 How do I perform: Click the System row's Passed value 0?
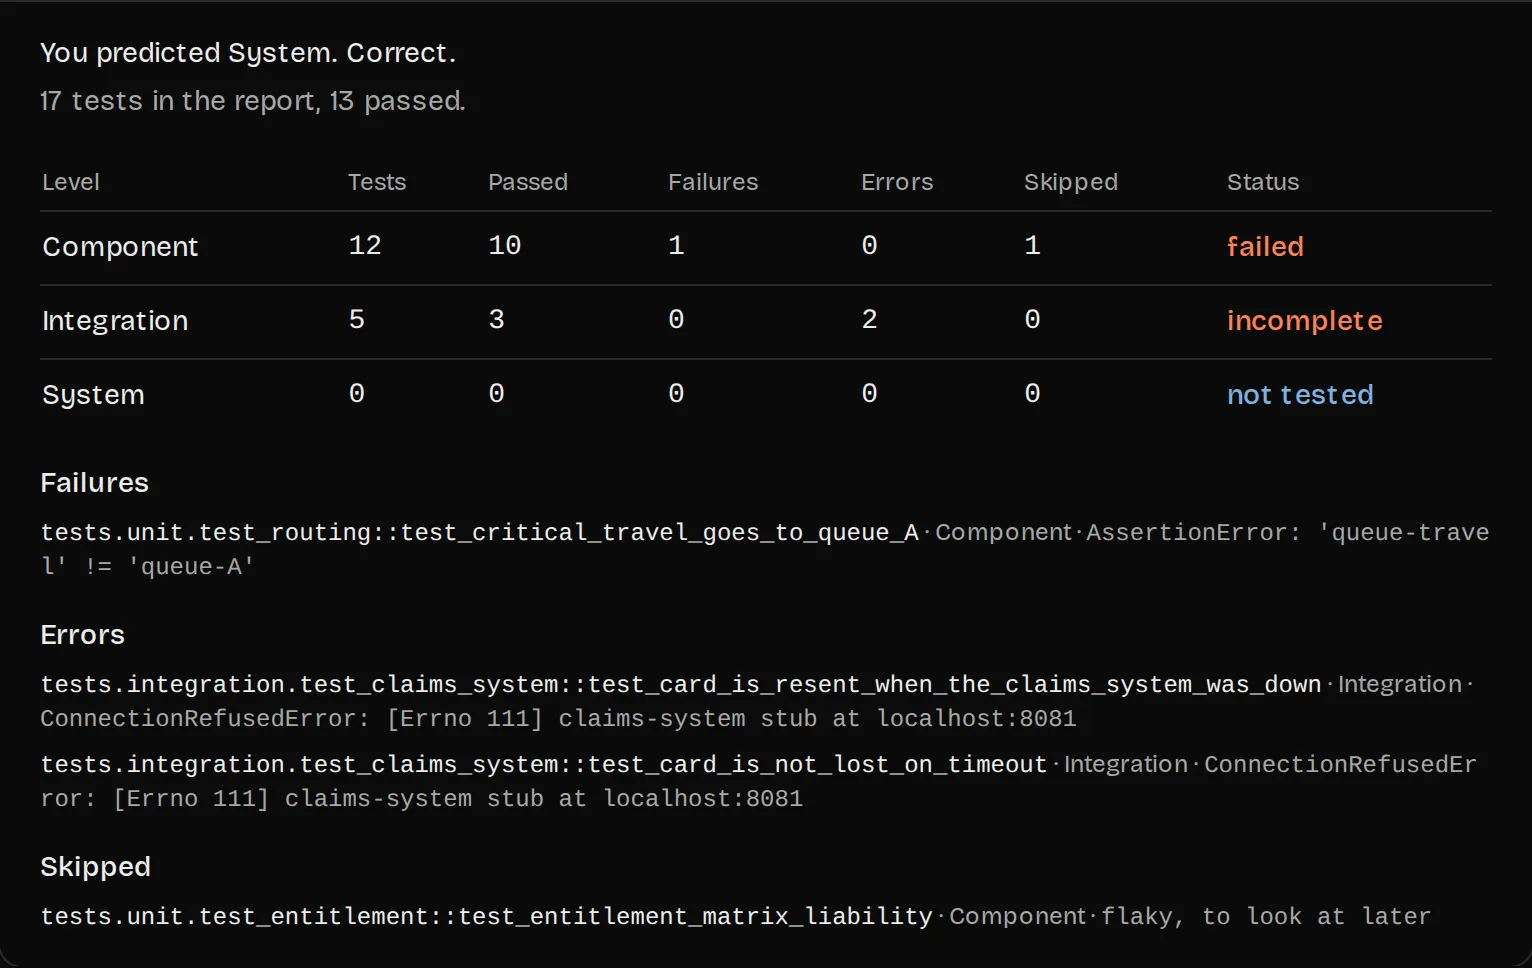point(497,394)
